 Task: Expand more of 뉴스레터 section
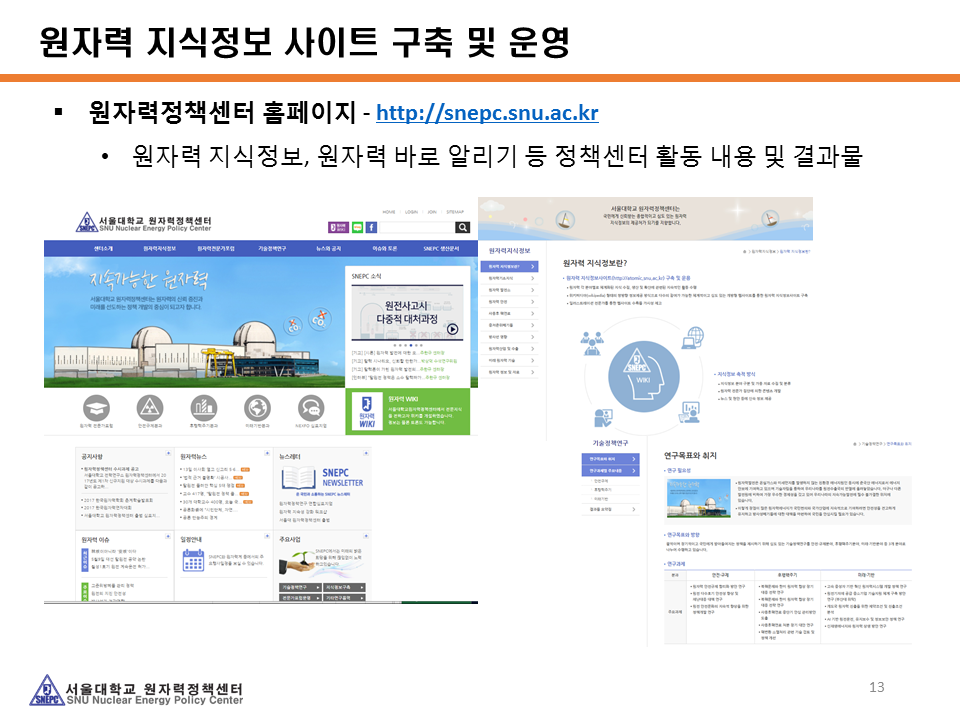click(x=366, y=454)
